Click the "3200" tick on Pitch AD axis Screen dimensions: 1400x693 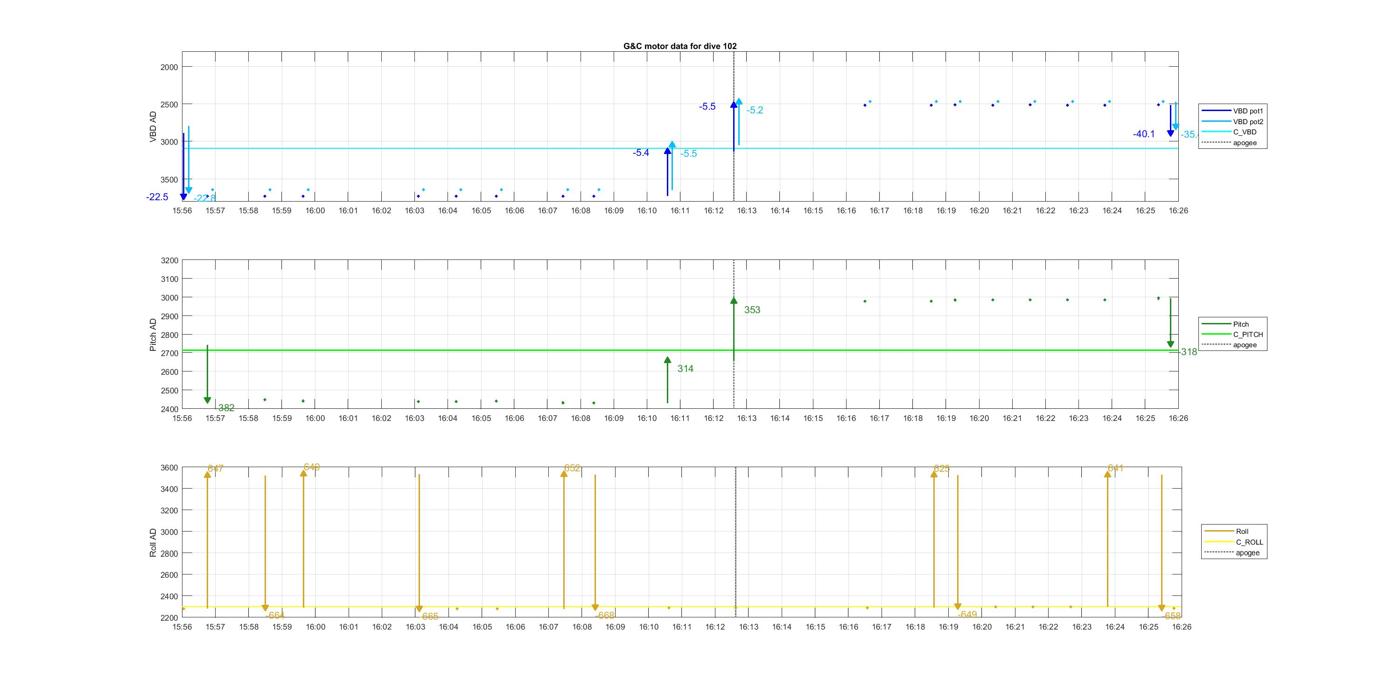(x=169, y=261)
